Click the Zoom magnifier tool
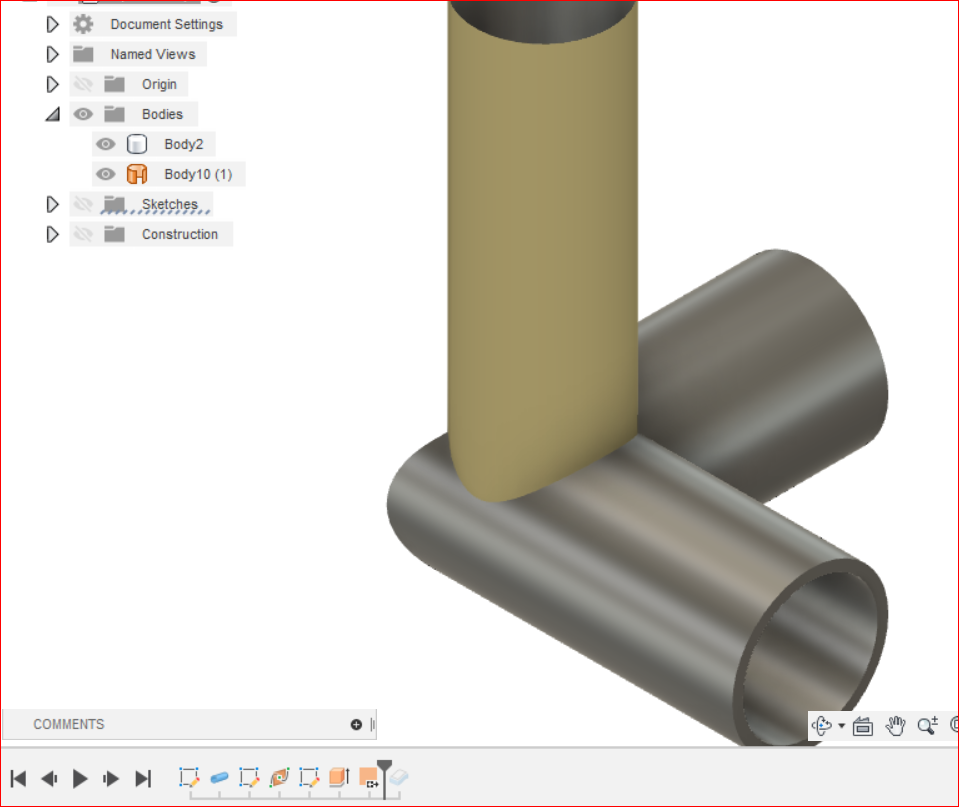 click(925, 726)
